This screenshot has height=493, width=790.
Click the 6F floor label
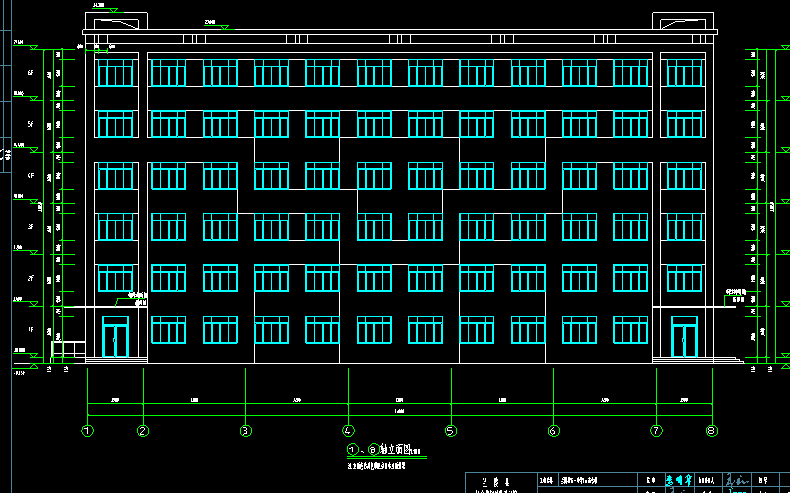pyautogui.click(x=31, y=73)
